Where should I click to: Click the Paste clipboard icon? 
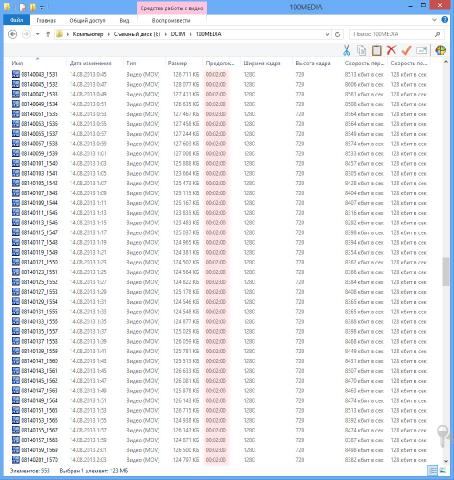point(376,51)
